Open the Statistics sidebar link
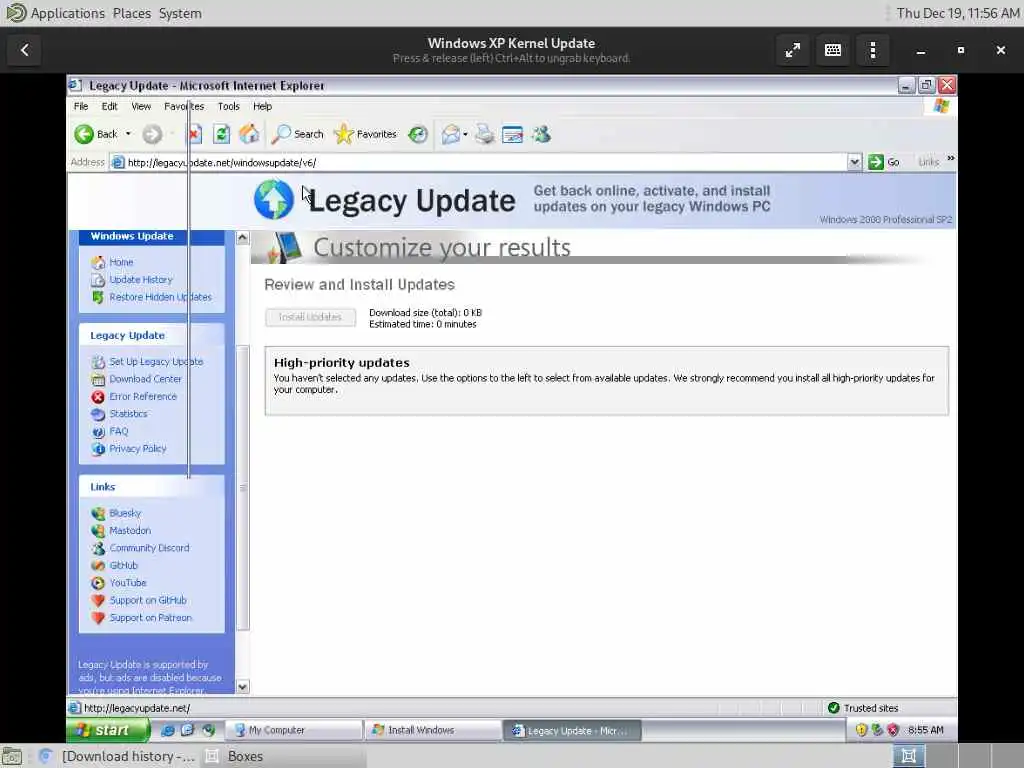 129,414
